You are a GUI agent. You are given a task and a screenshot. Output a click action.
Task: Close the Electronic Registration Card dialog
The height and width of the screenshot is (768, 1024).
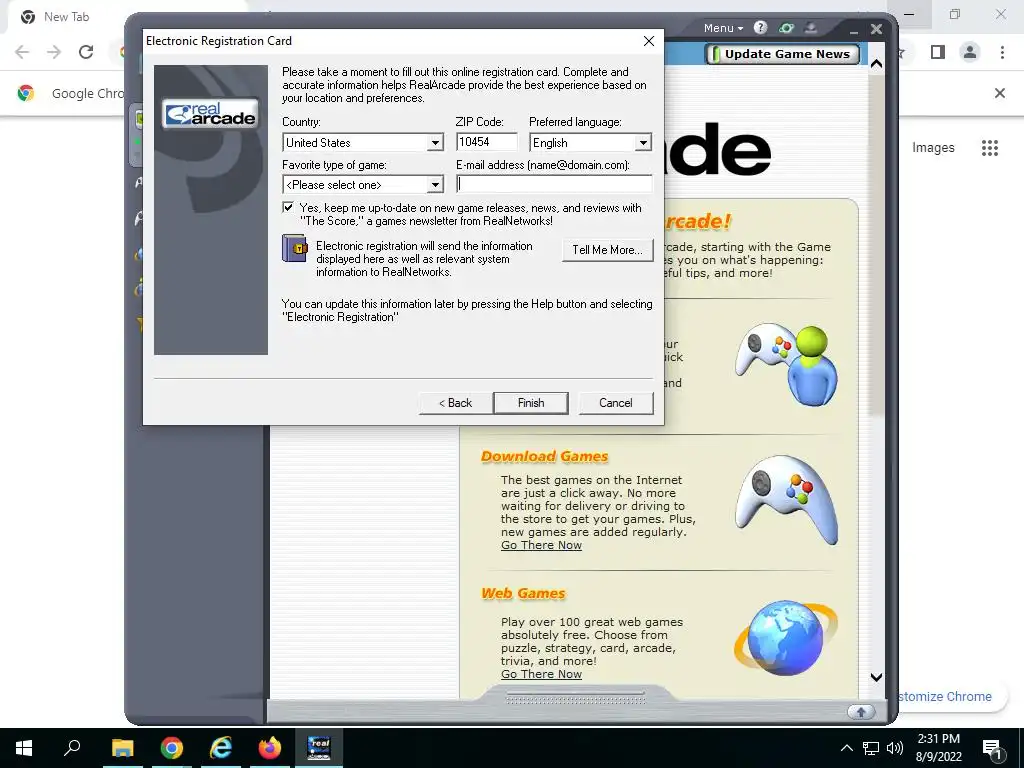[648, 41]
